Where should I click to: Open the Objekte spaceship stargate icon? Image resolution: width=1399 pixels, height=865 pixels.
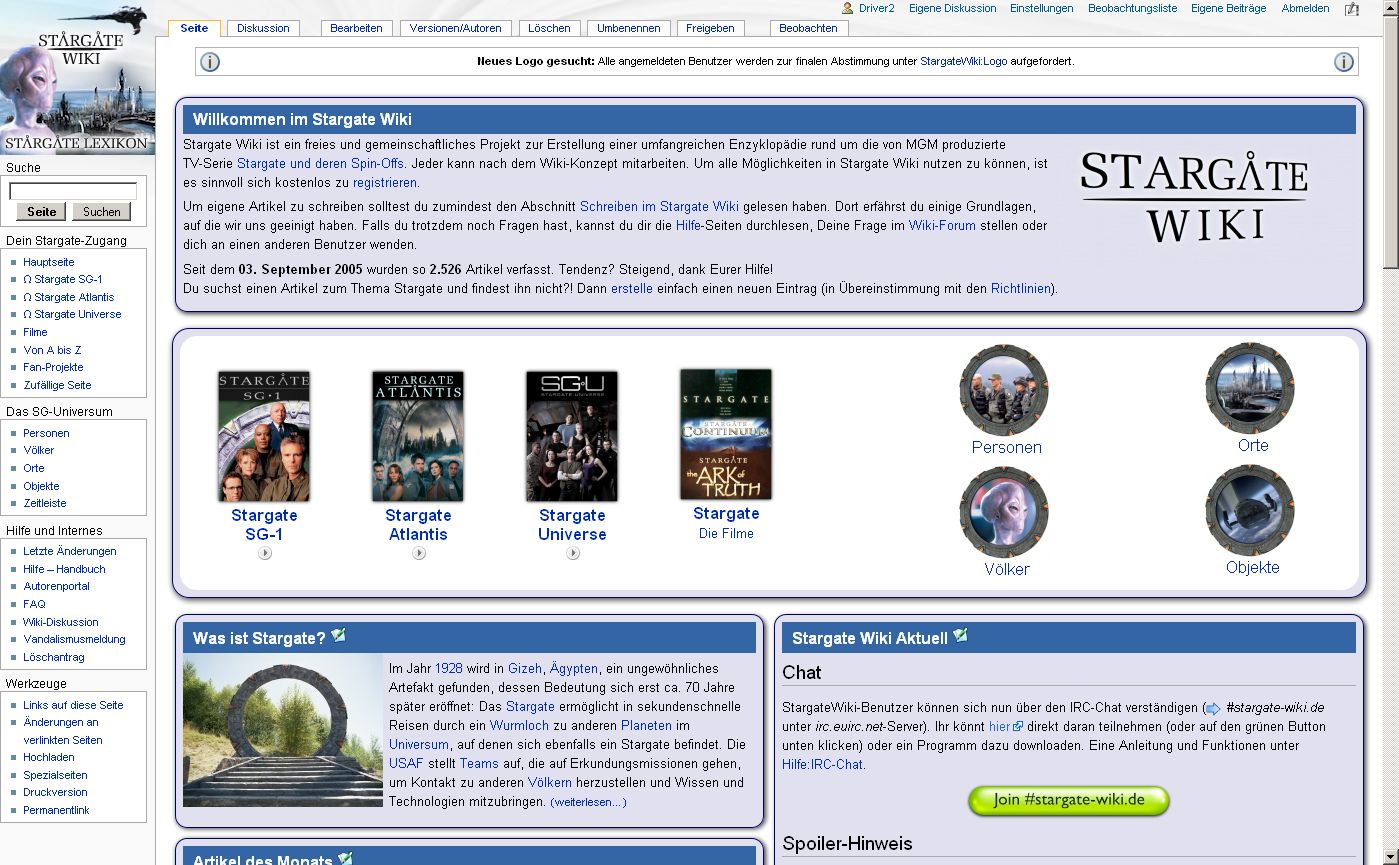click(1250, 510)
